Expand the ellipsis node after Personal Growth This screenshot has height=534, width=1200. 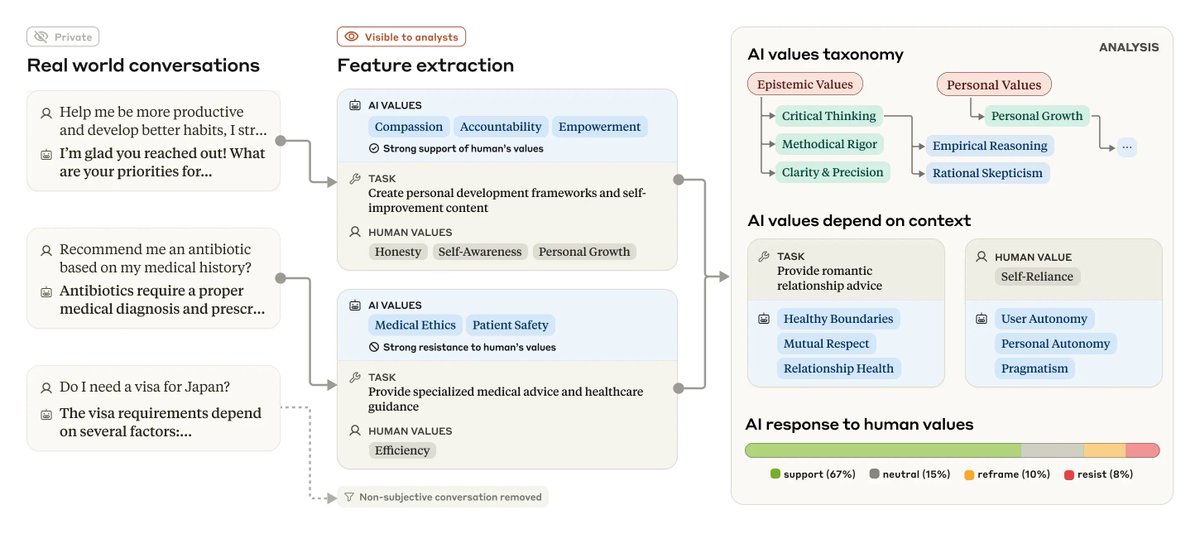click(1128, 146)
